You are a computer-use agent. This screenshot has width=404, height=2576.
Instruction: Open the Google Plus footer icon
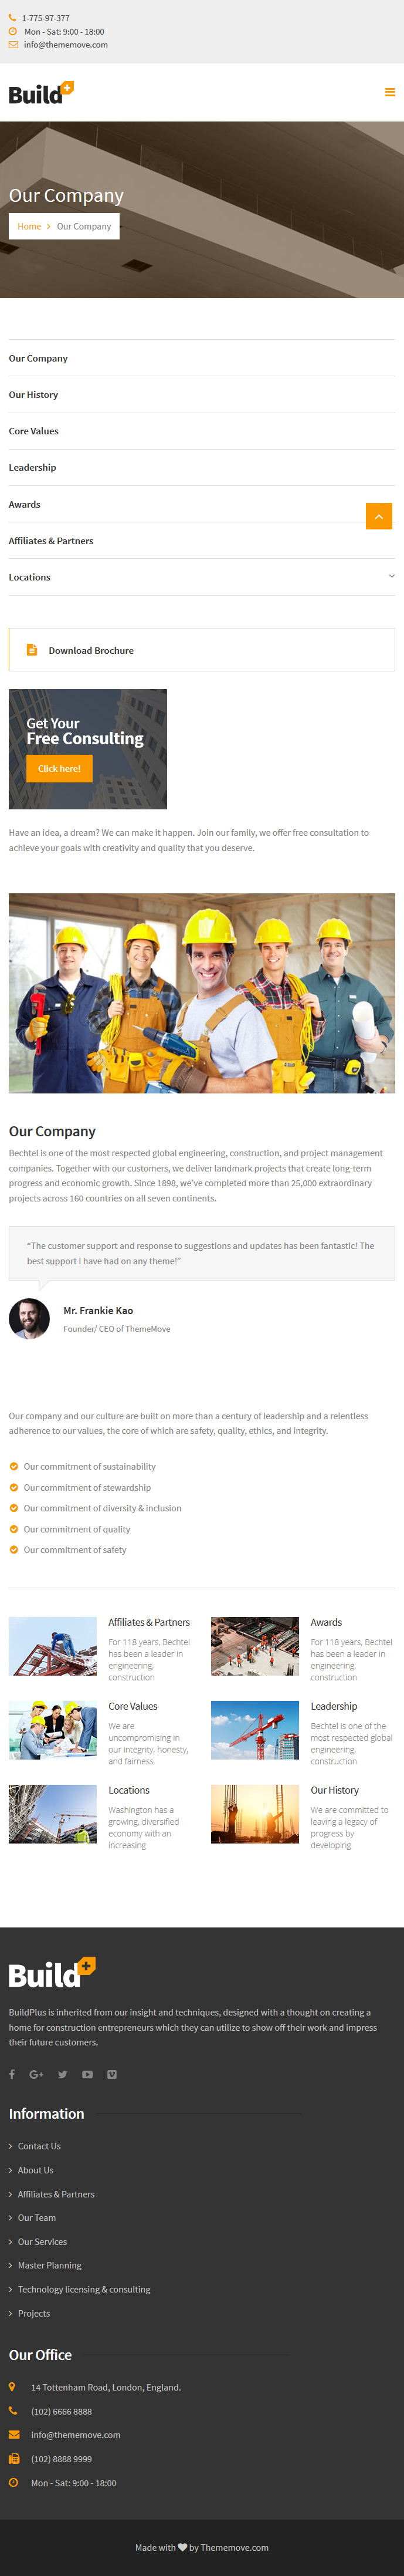(36, 2074)
